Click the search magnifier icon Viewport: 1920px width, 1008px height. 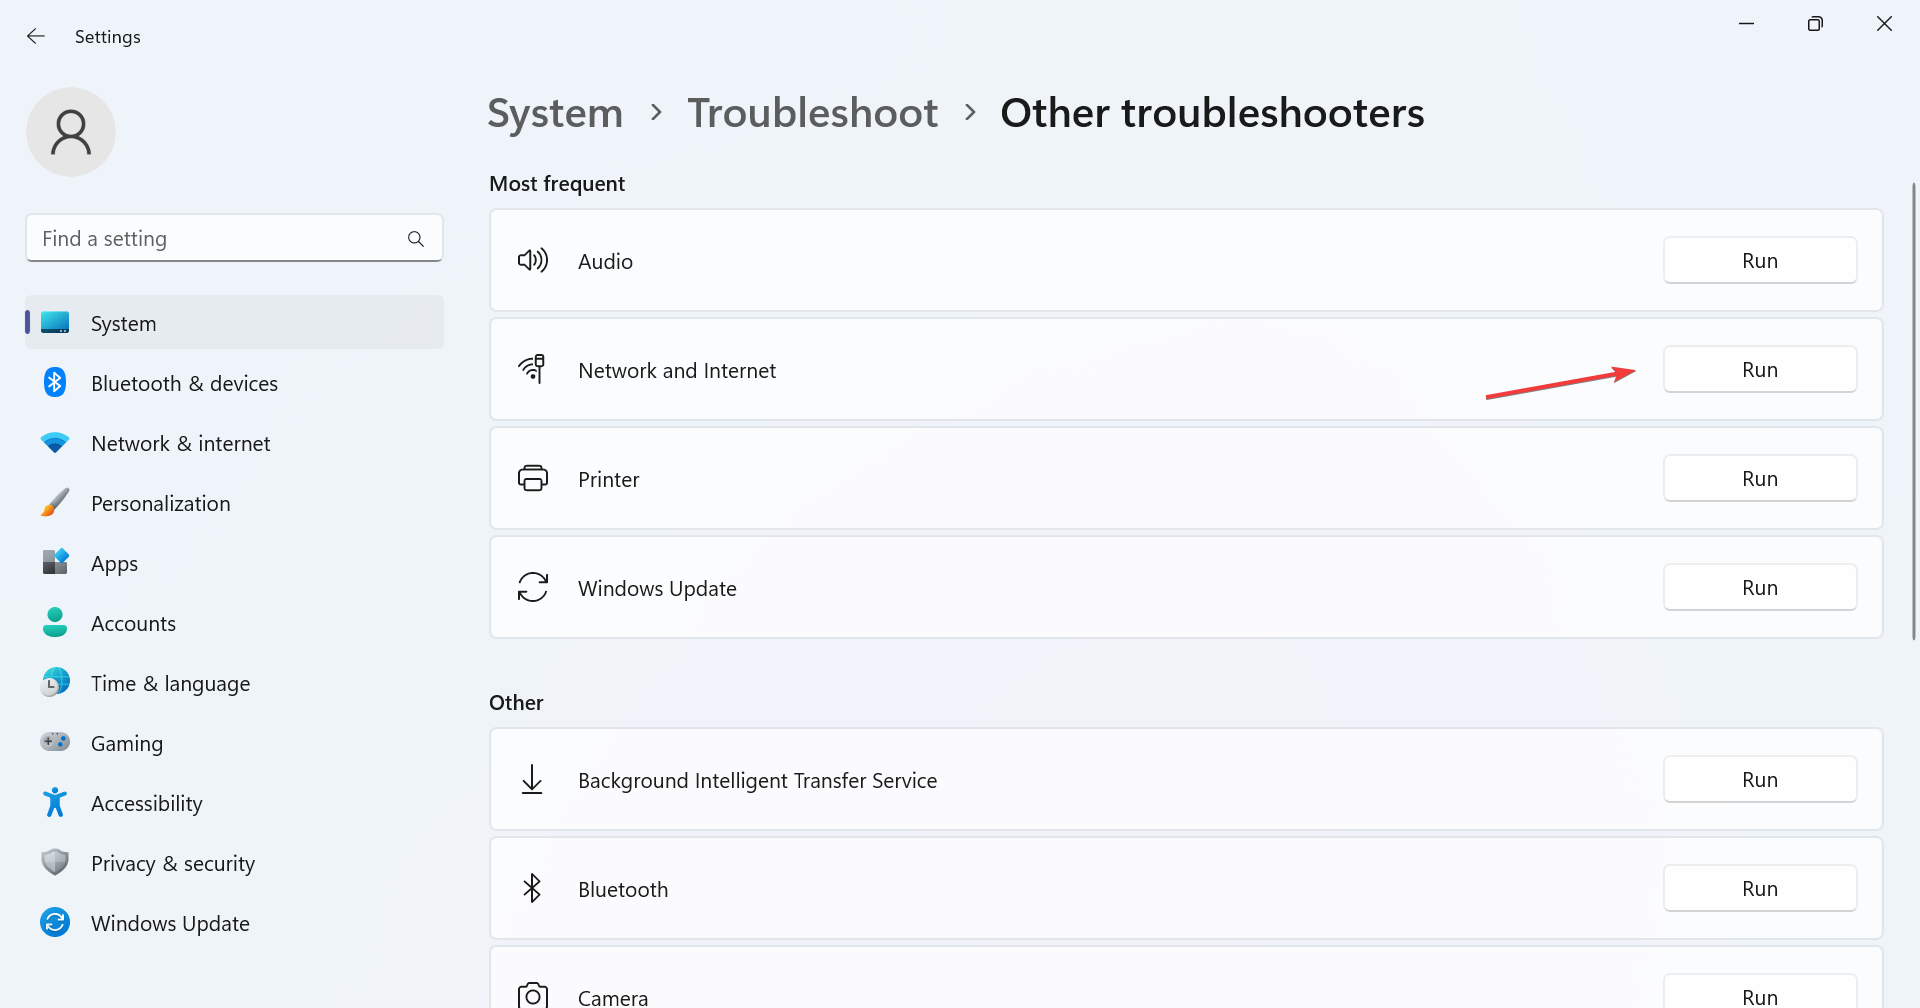416,239
